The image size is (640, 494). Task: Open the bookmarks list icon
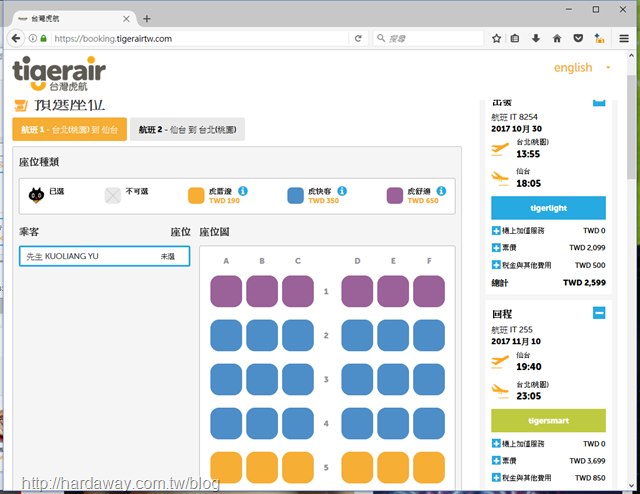tap(515, 38)
